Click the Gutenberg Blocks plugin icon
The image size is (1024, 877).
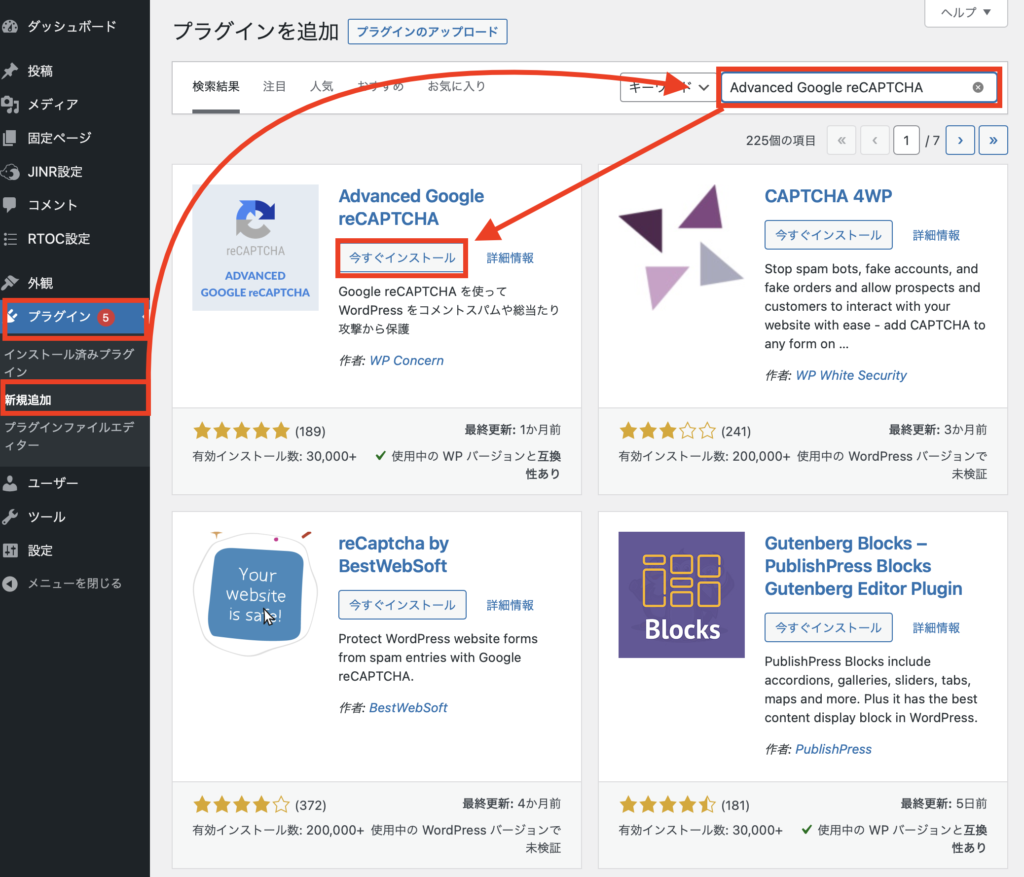pyautogui.click(x=681, y=594)
